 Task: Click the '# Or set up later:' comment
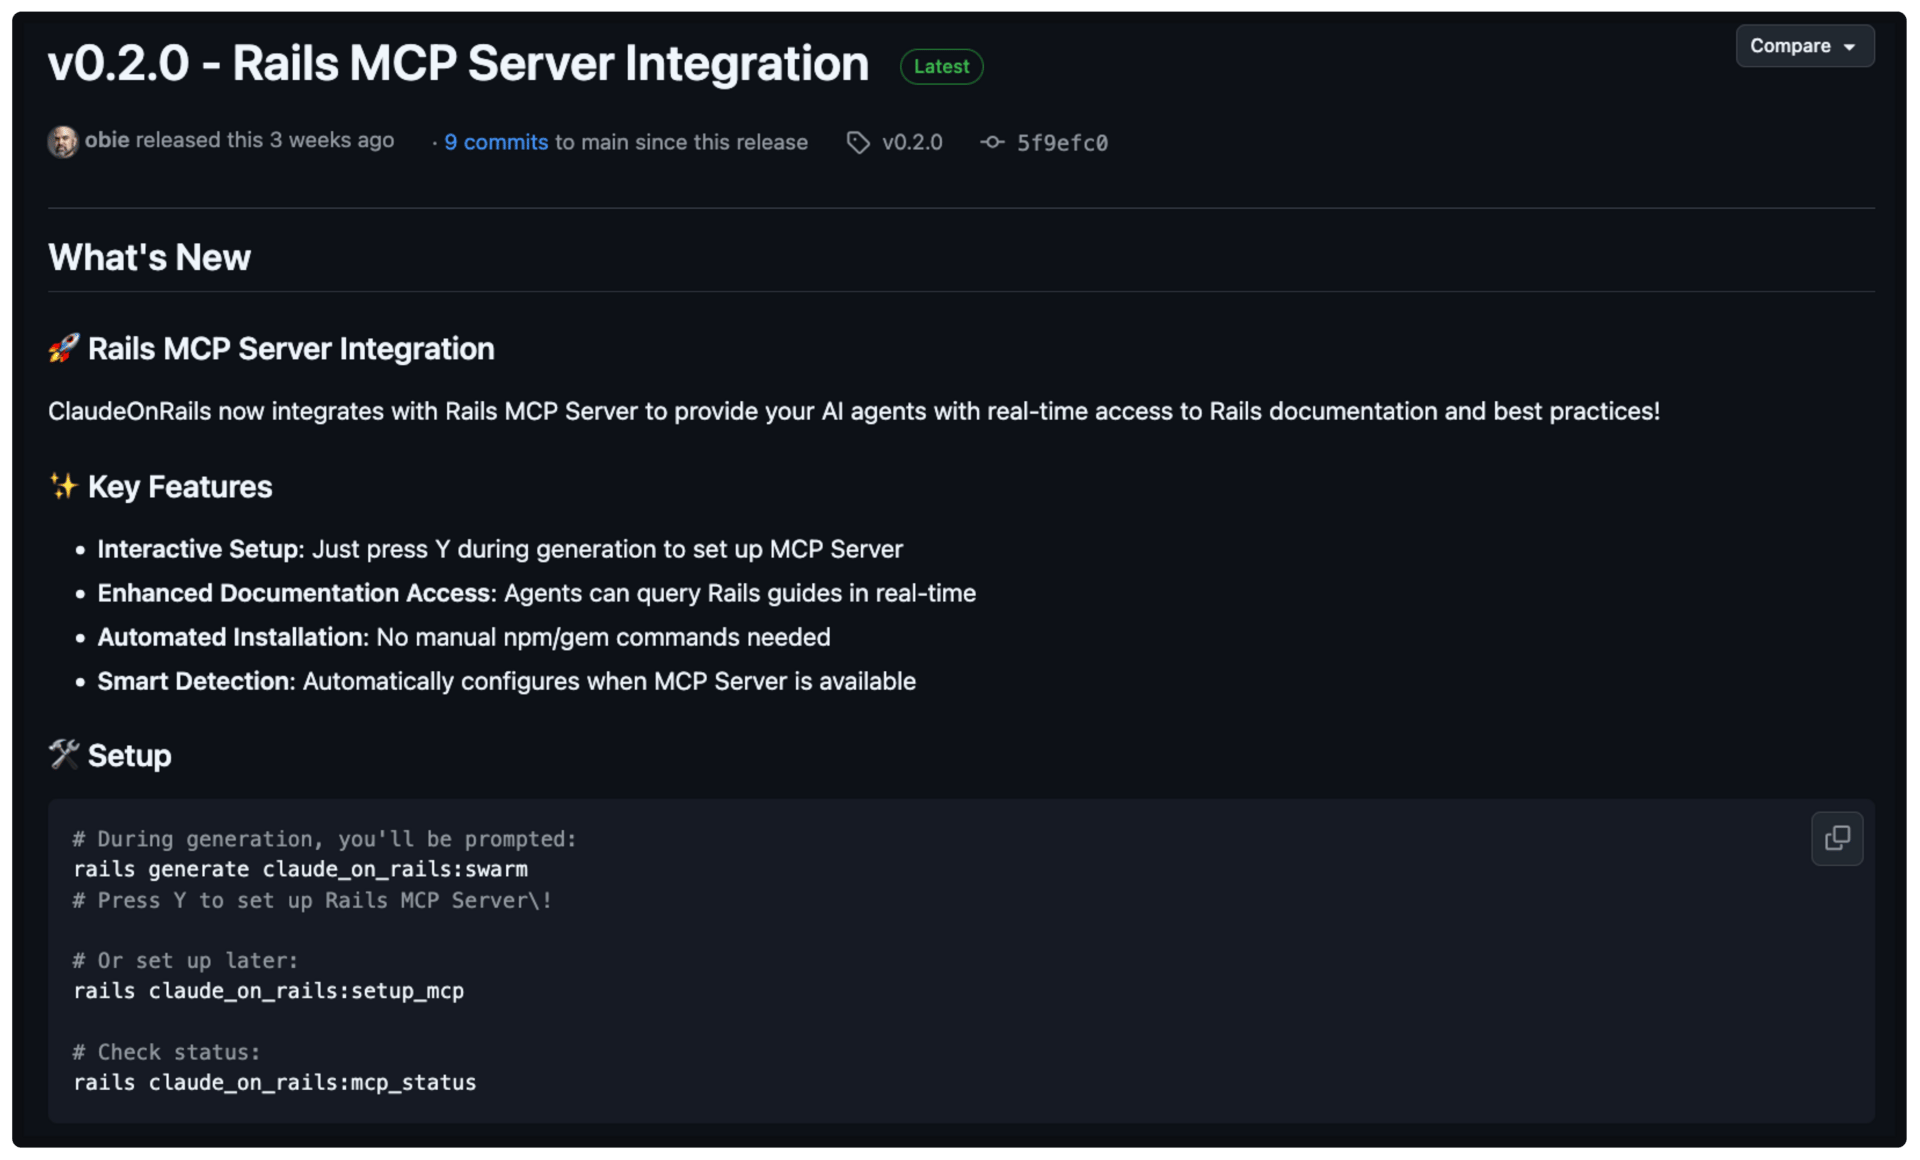pos(185,960)
